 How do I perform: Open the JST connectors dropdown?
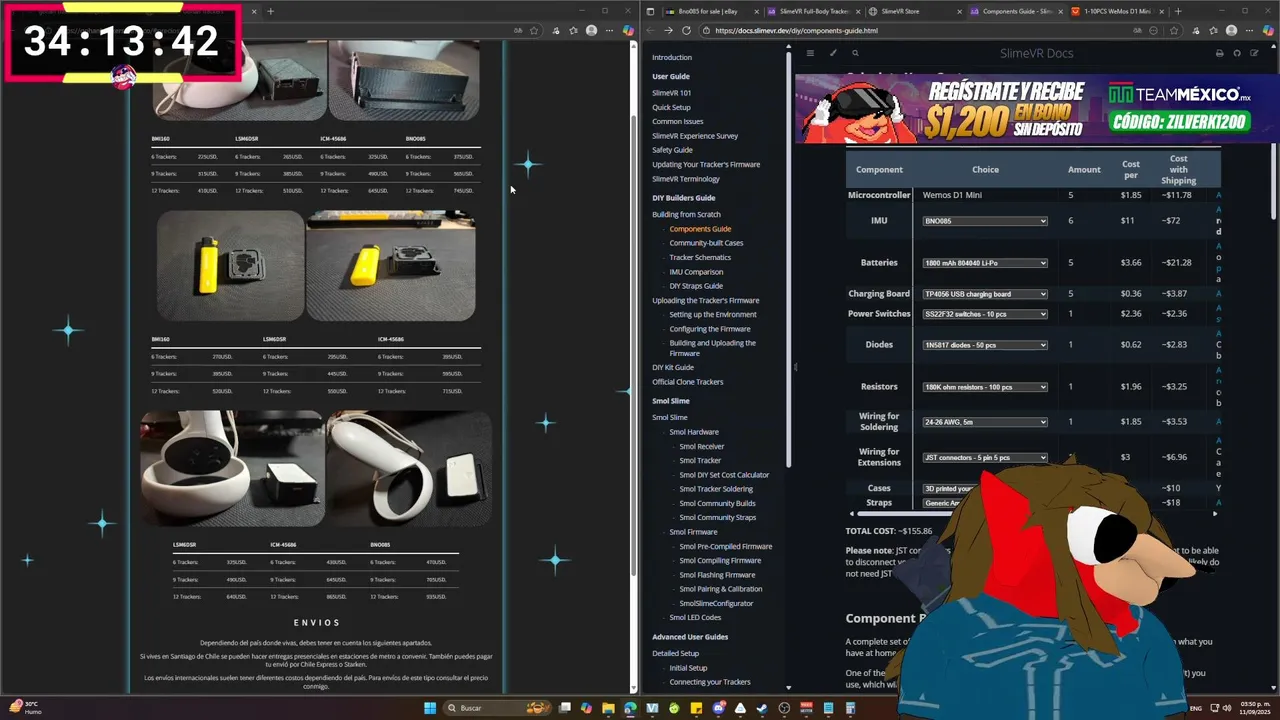[x=985, y=458]
